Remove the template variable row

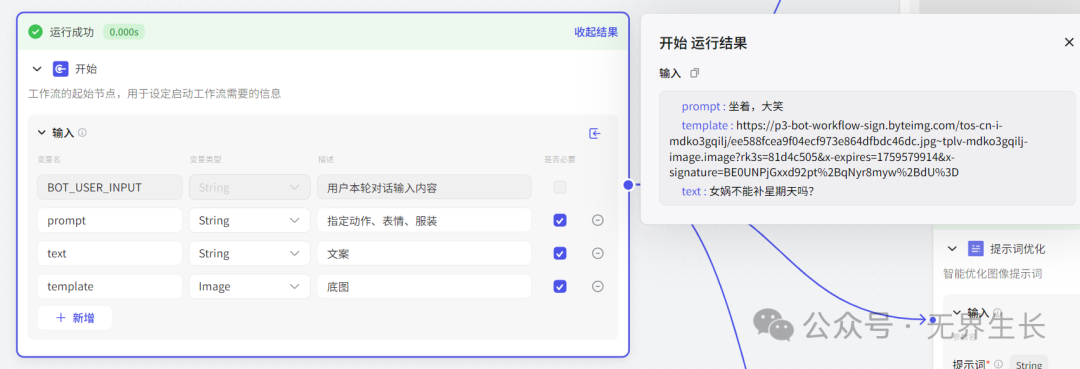(x=598, y=286)
